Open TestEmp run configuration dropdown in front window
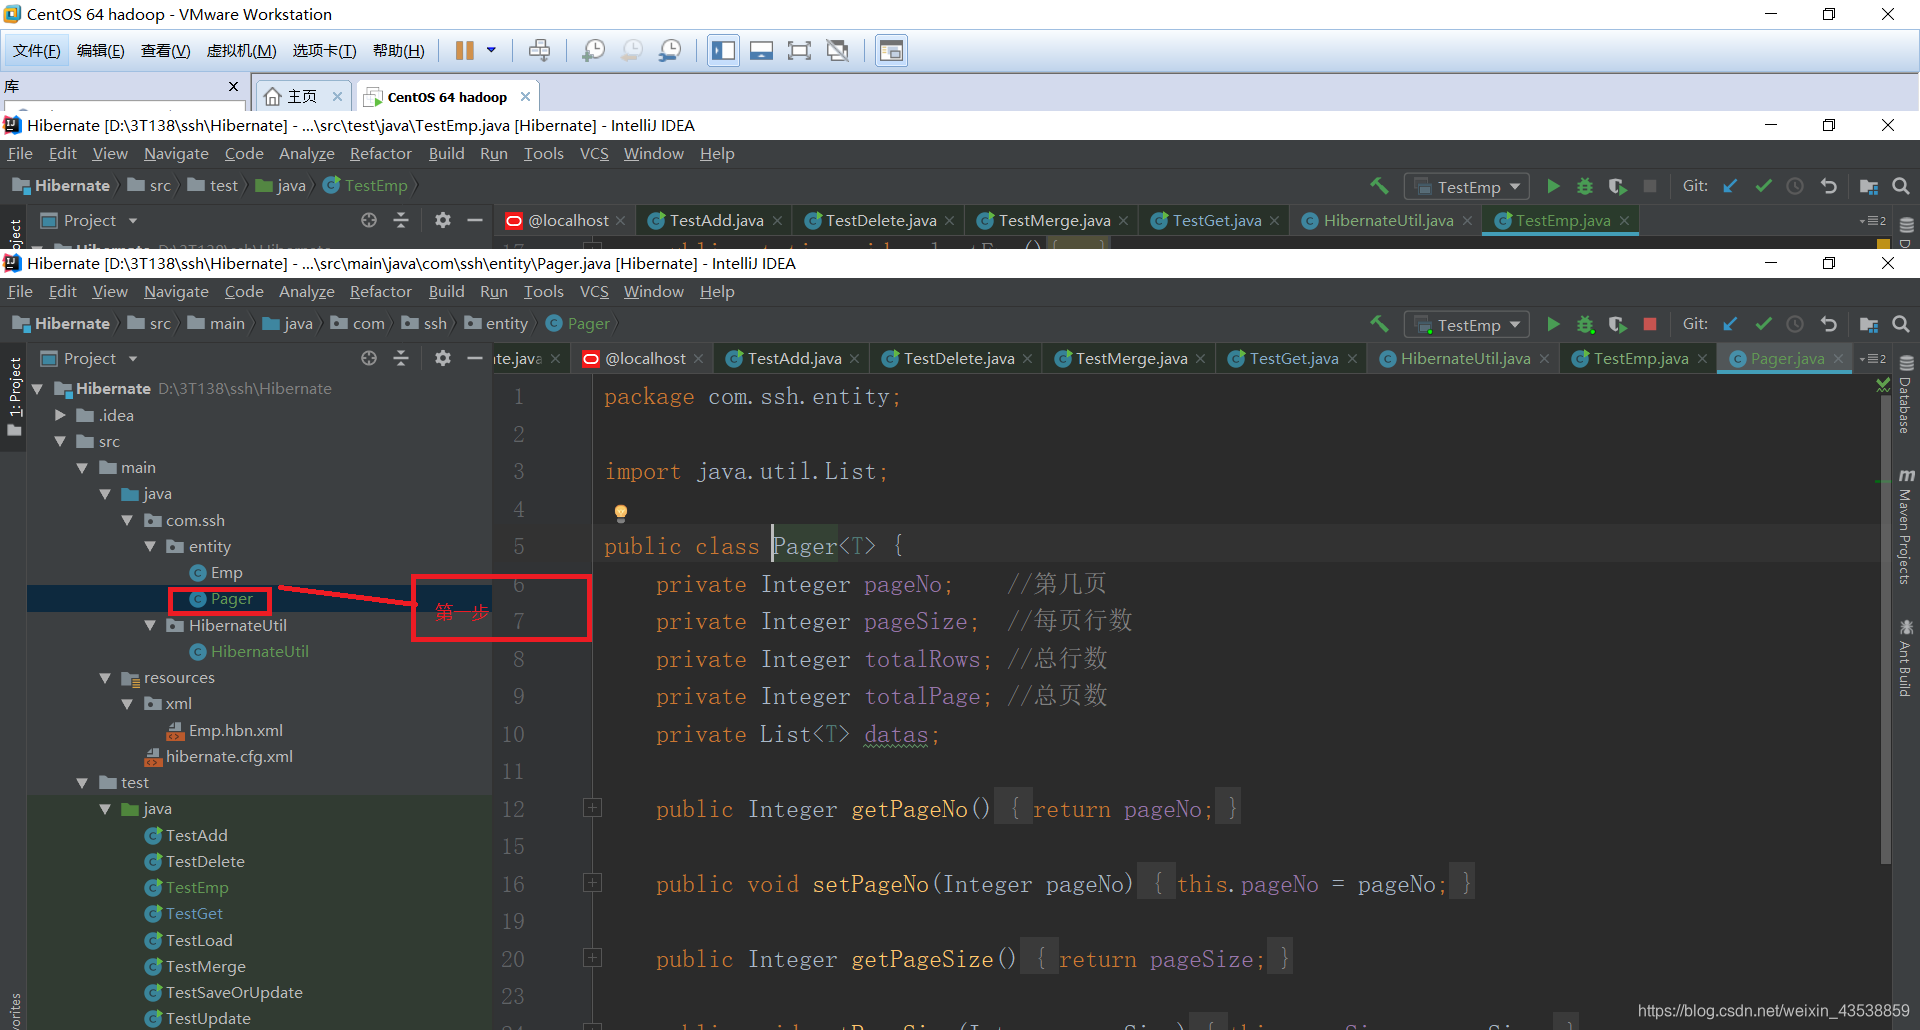The image size is (1920, 1030). tap(1467, 325)
